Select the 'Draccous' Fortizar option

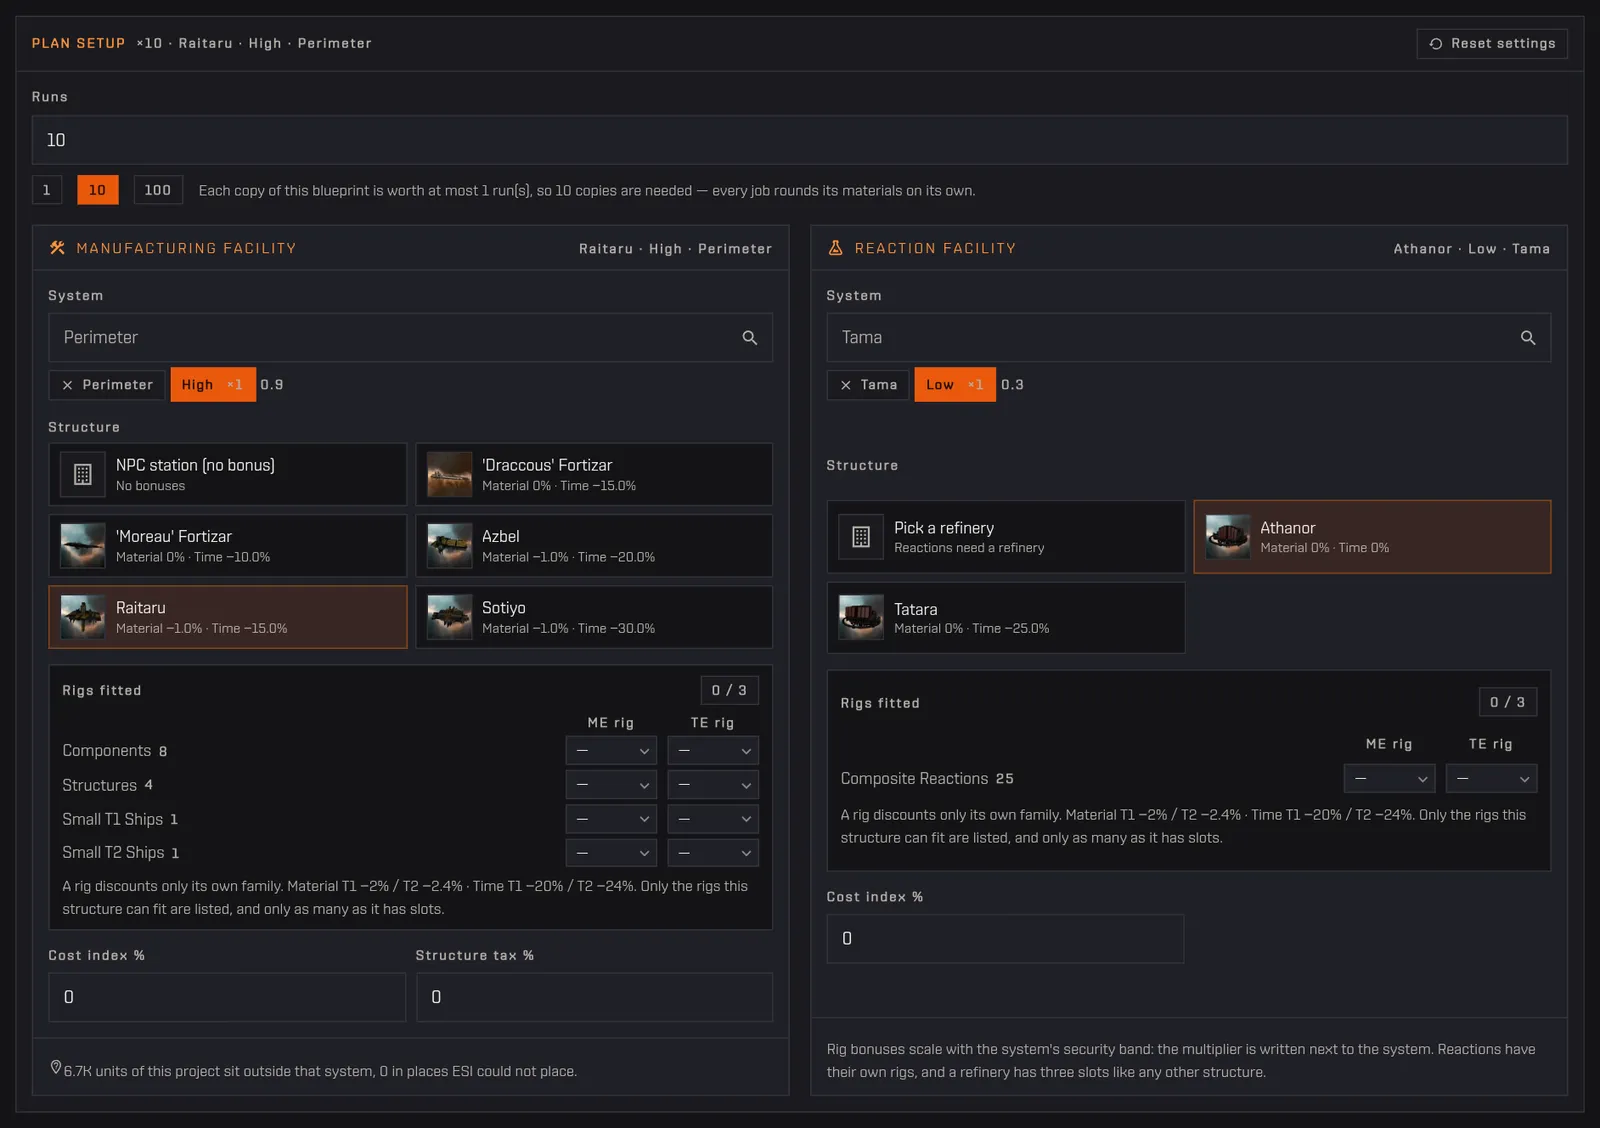pos(594,474)
